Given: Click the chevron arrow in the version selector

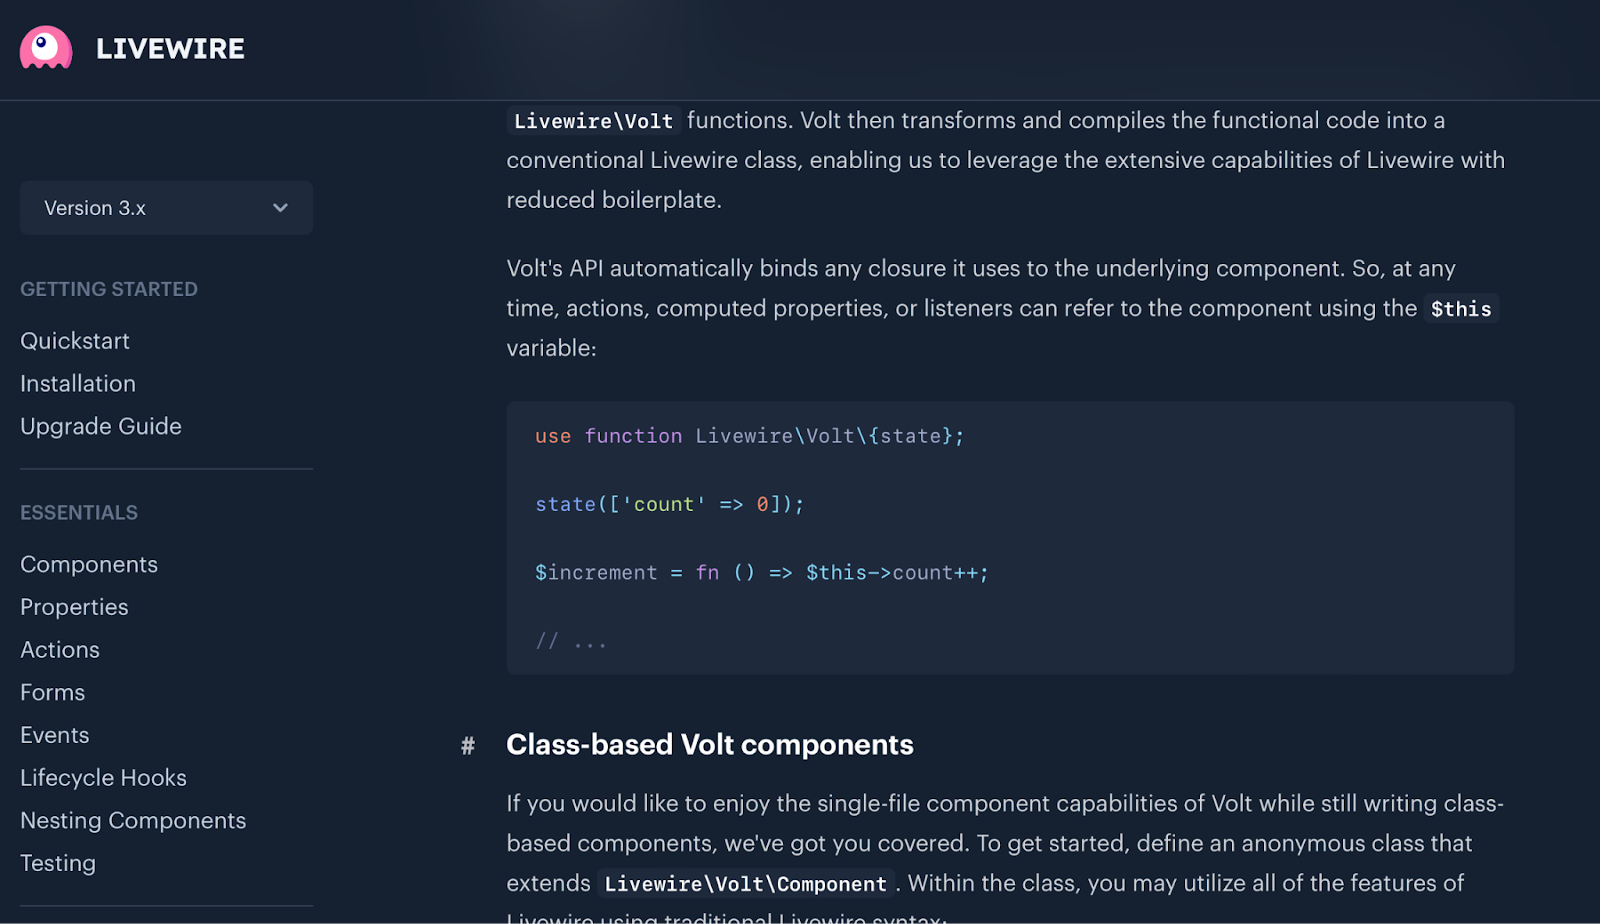Looking at the screenshot, I should (280, 208).
